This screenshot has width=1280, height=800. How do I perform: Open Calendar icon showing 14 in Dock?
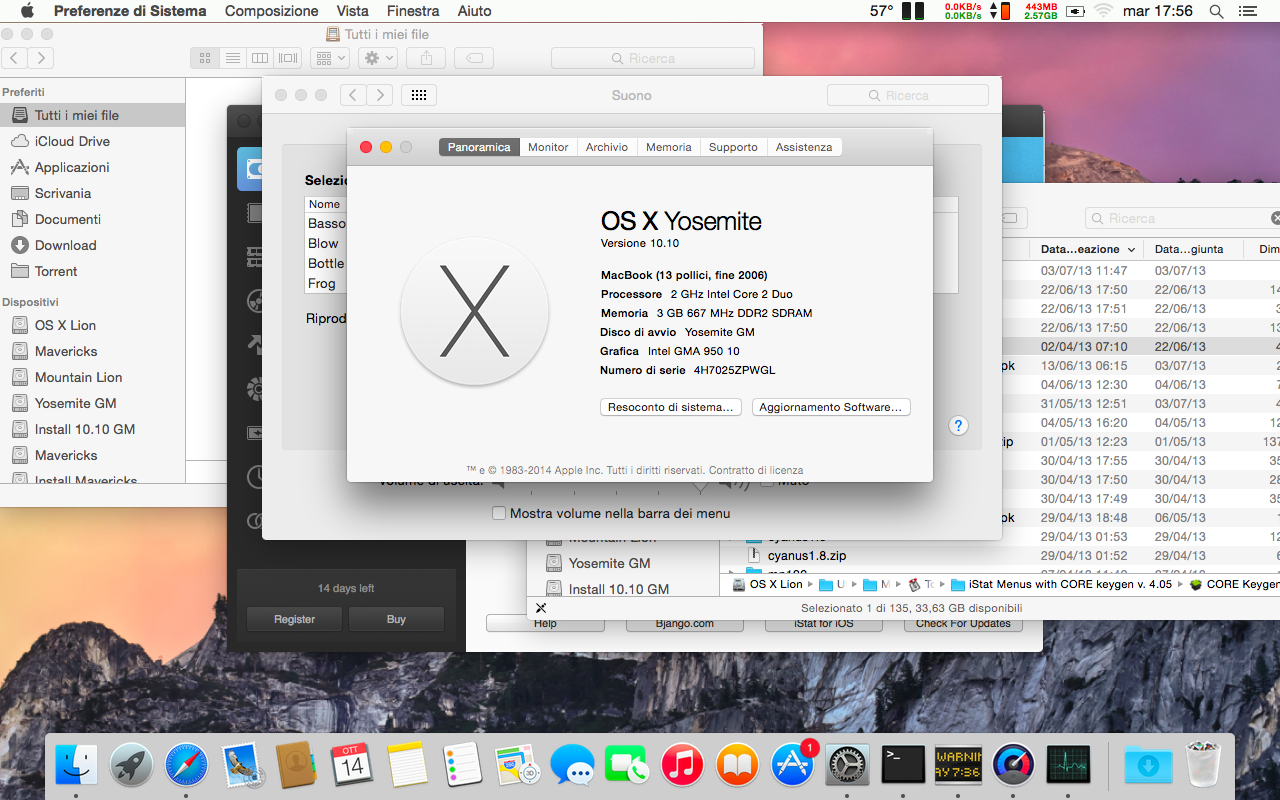(x=352, y=766)
